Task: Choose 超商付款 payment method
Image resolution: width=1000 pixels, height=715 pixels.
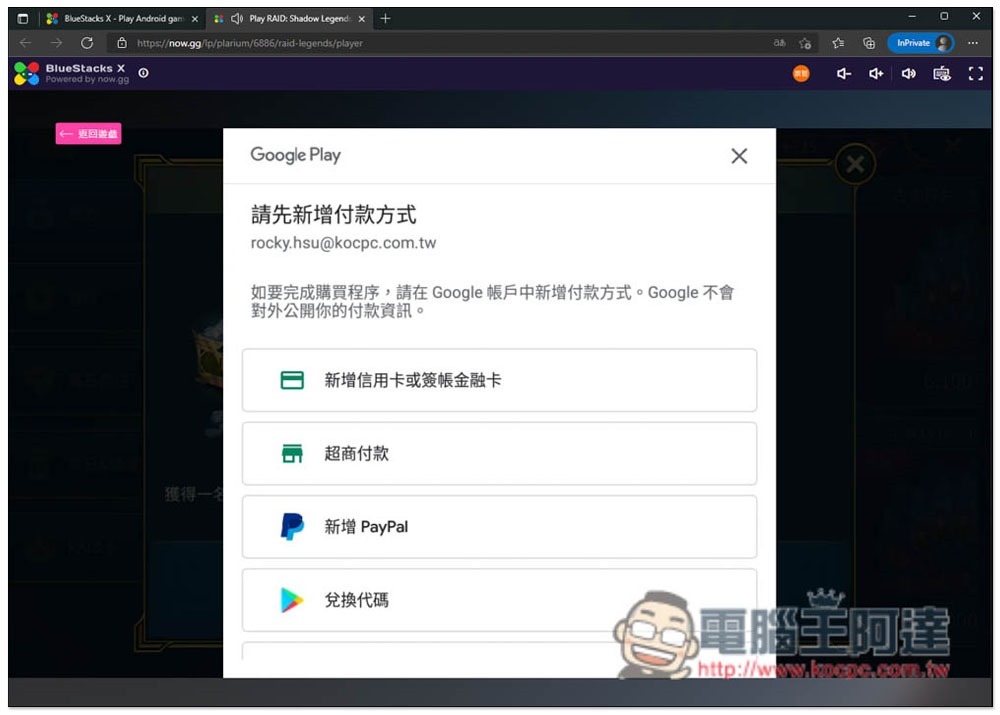Action: (x=499, y=453)
